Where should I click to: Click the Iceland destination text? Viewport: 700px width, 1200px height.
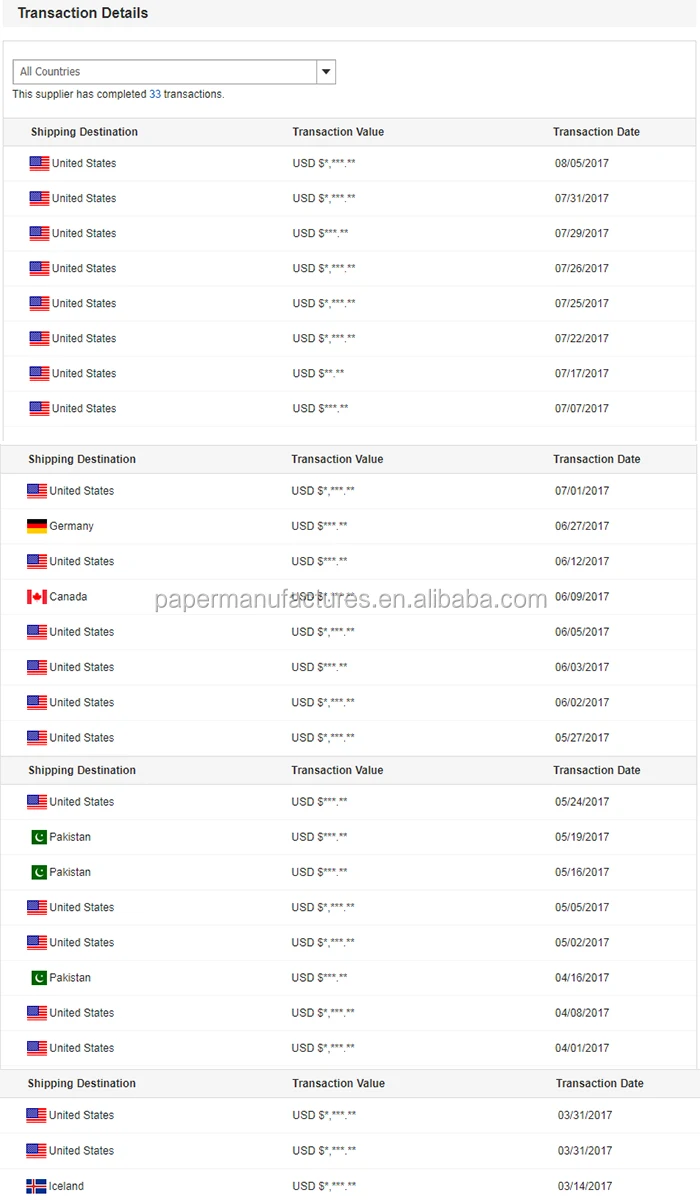(67, 1186)
